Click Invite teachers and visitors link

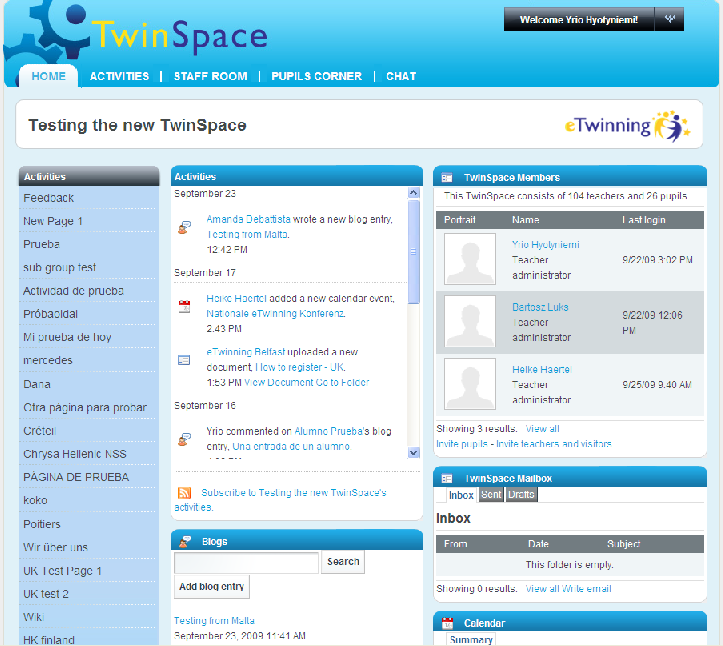(553, 444)
